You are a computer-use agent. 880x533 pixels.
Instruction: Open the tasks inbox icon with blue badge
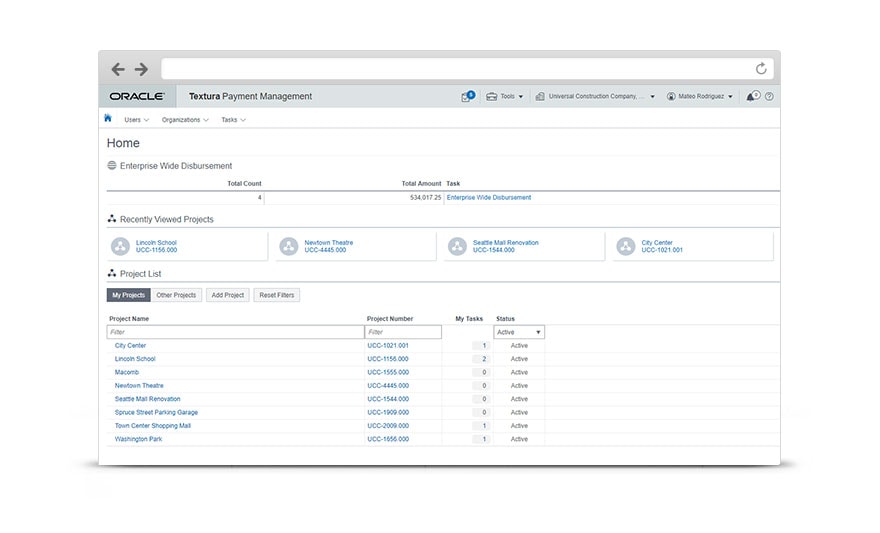[467, 97]
